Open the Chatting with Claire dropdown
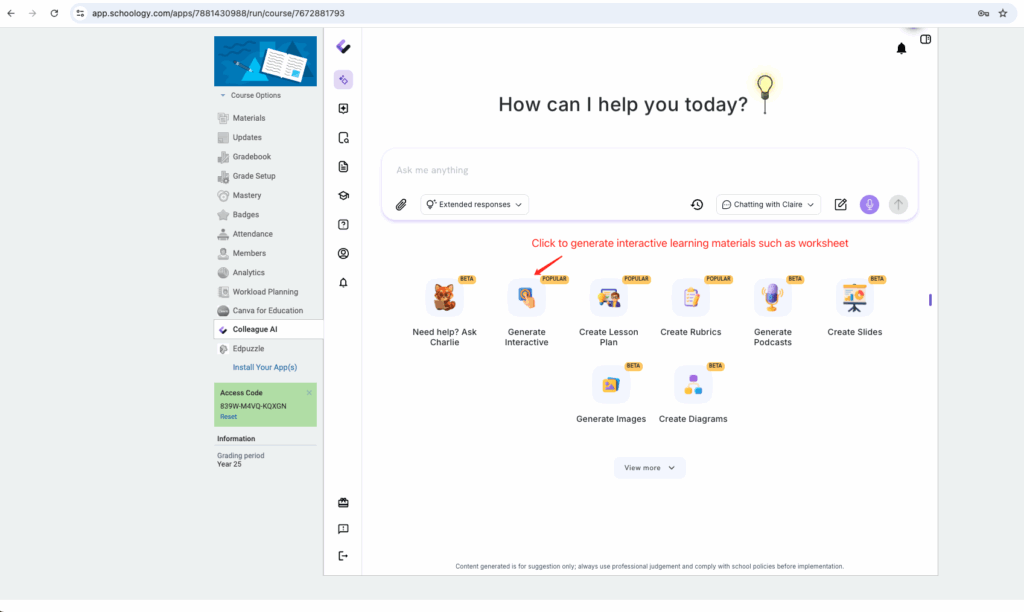This screenshot has width=1024, height=612. 768,205
